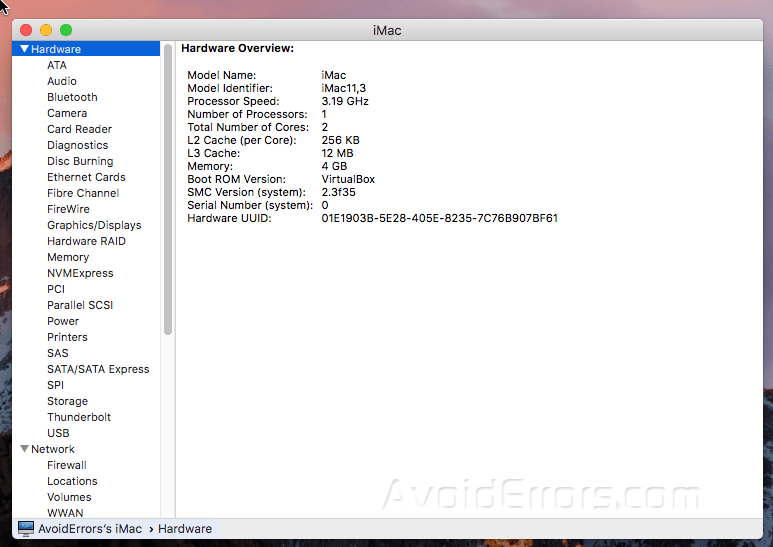Select Memory in the sidebar
The height and width of the screenshot is (547, 773).
pos(68,257)
